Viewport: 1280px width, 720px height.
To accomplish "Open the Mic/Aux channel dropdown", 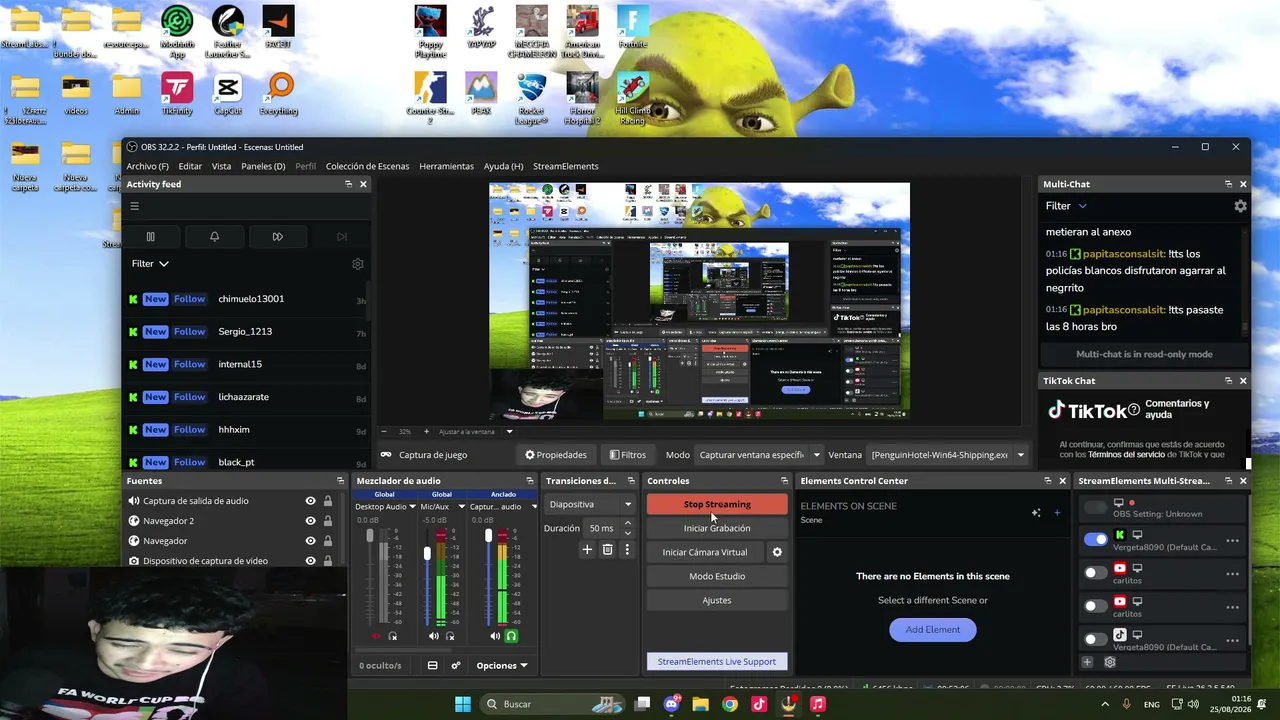I will click(x=442, y=507).
